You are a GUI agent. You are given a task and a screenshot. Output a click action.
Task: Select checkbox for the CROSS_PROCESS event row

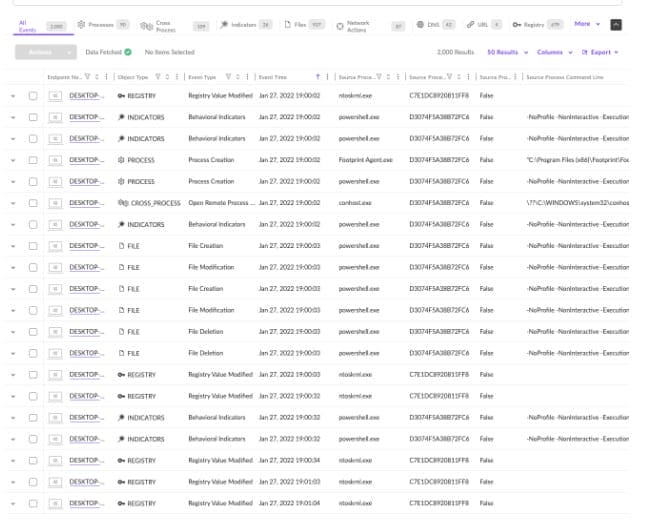[x=33, y=203]
